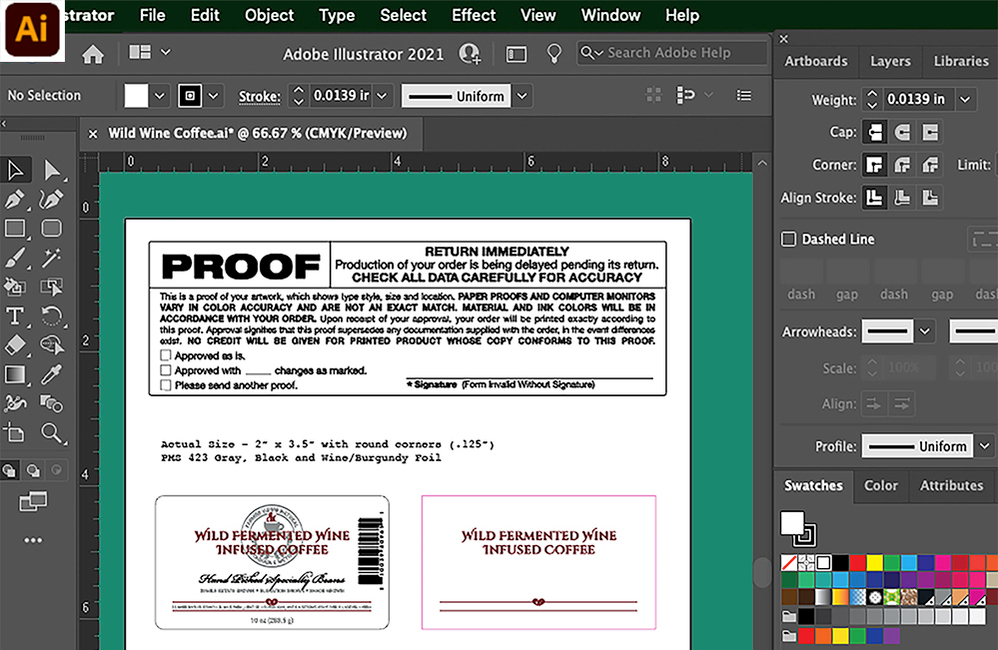
Task: Open Weight dropdown in Stroke panel
Action: click(x=965, y=99)
